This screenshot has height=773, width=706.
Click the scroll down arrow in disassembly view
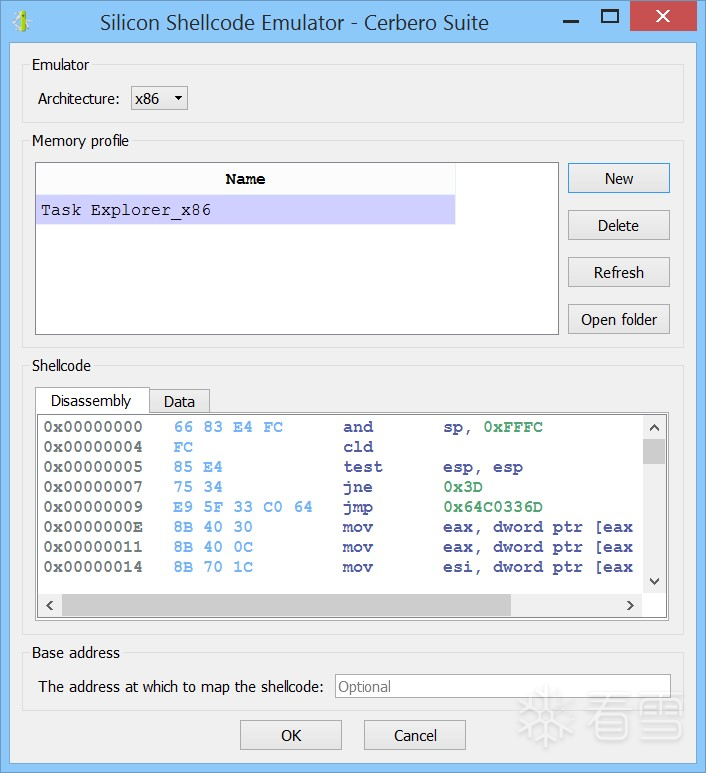pyautogui.click(x=654, y=581)
